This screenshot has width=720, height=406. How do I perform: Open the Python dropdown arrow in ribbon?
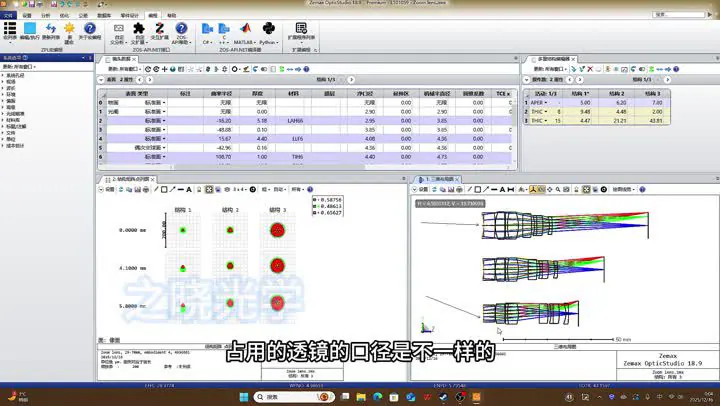point(277,42)
